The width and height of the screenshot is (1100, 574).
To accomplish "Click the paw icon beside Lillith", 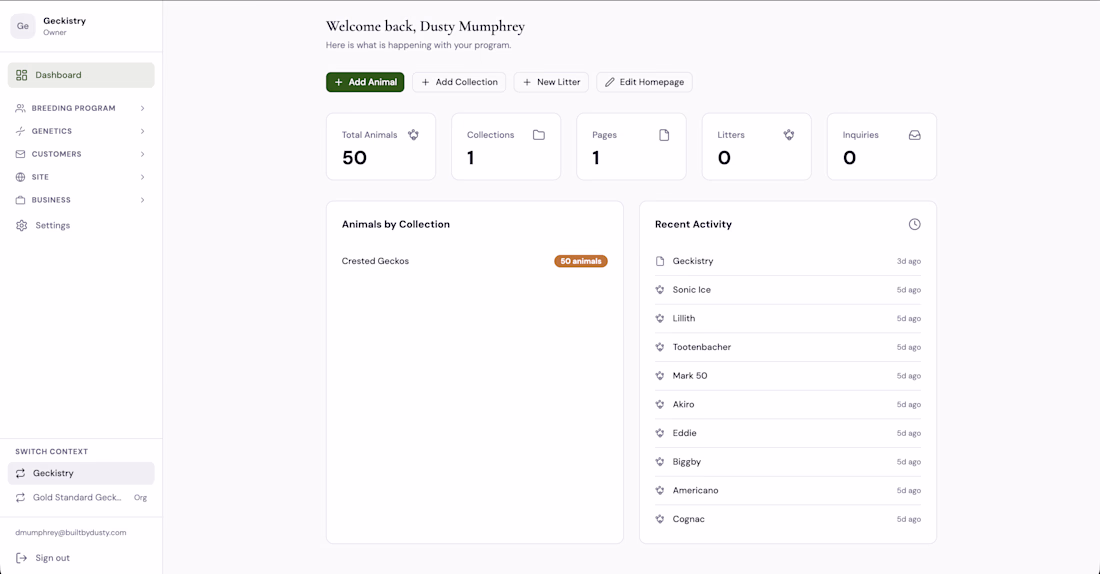I will pos(660,319).
